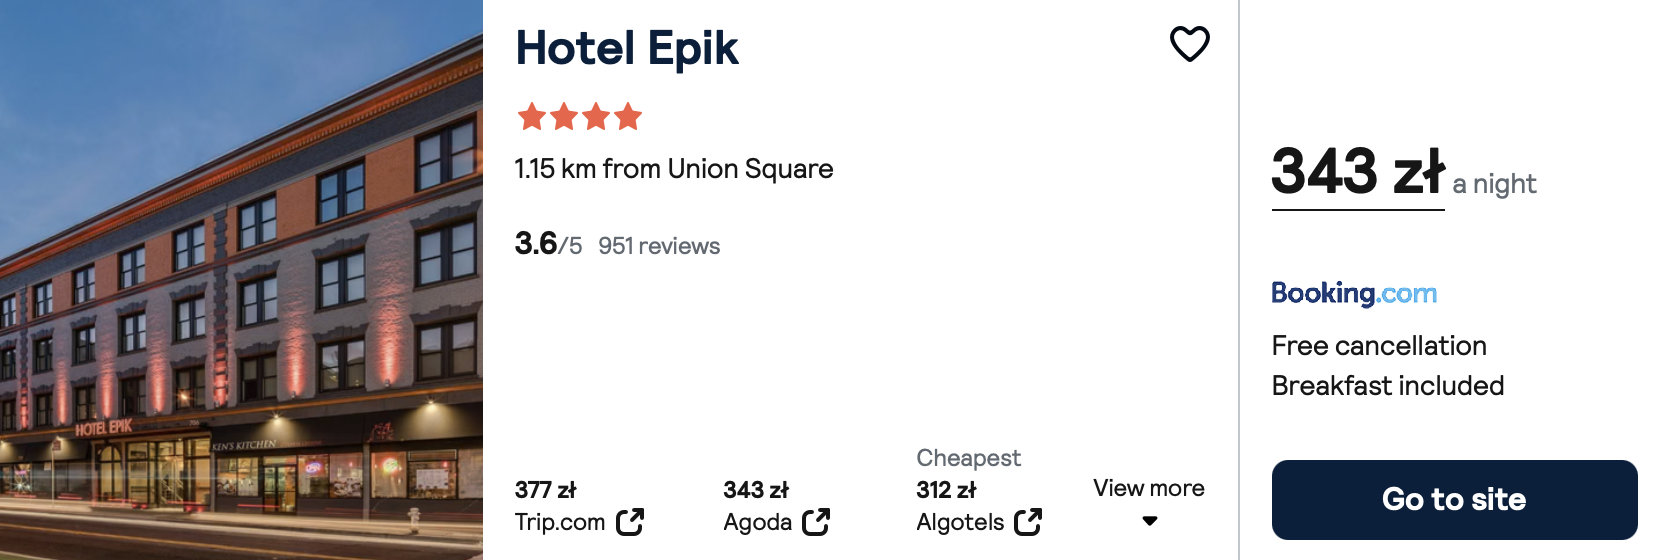Viewport: 1656px width, 560px height.
Task: Click the distance from Union Square text
Action: 674,169
